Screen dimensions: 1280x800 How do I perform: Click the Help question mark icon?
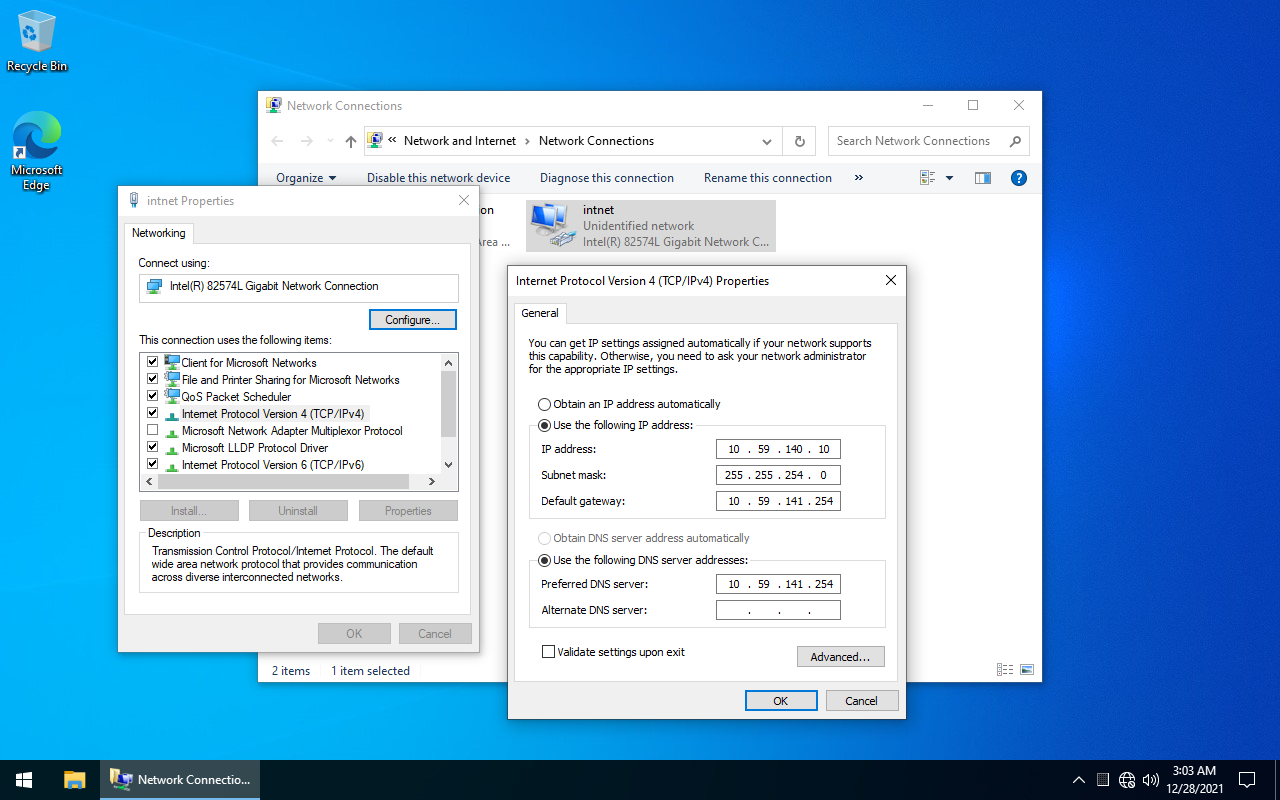(x=1019, y=178)
